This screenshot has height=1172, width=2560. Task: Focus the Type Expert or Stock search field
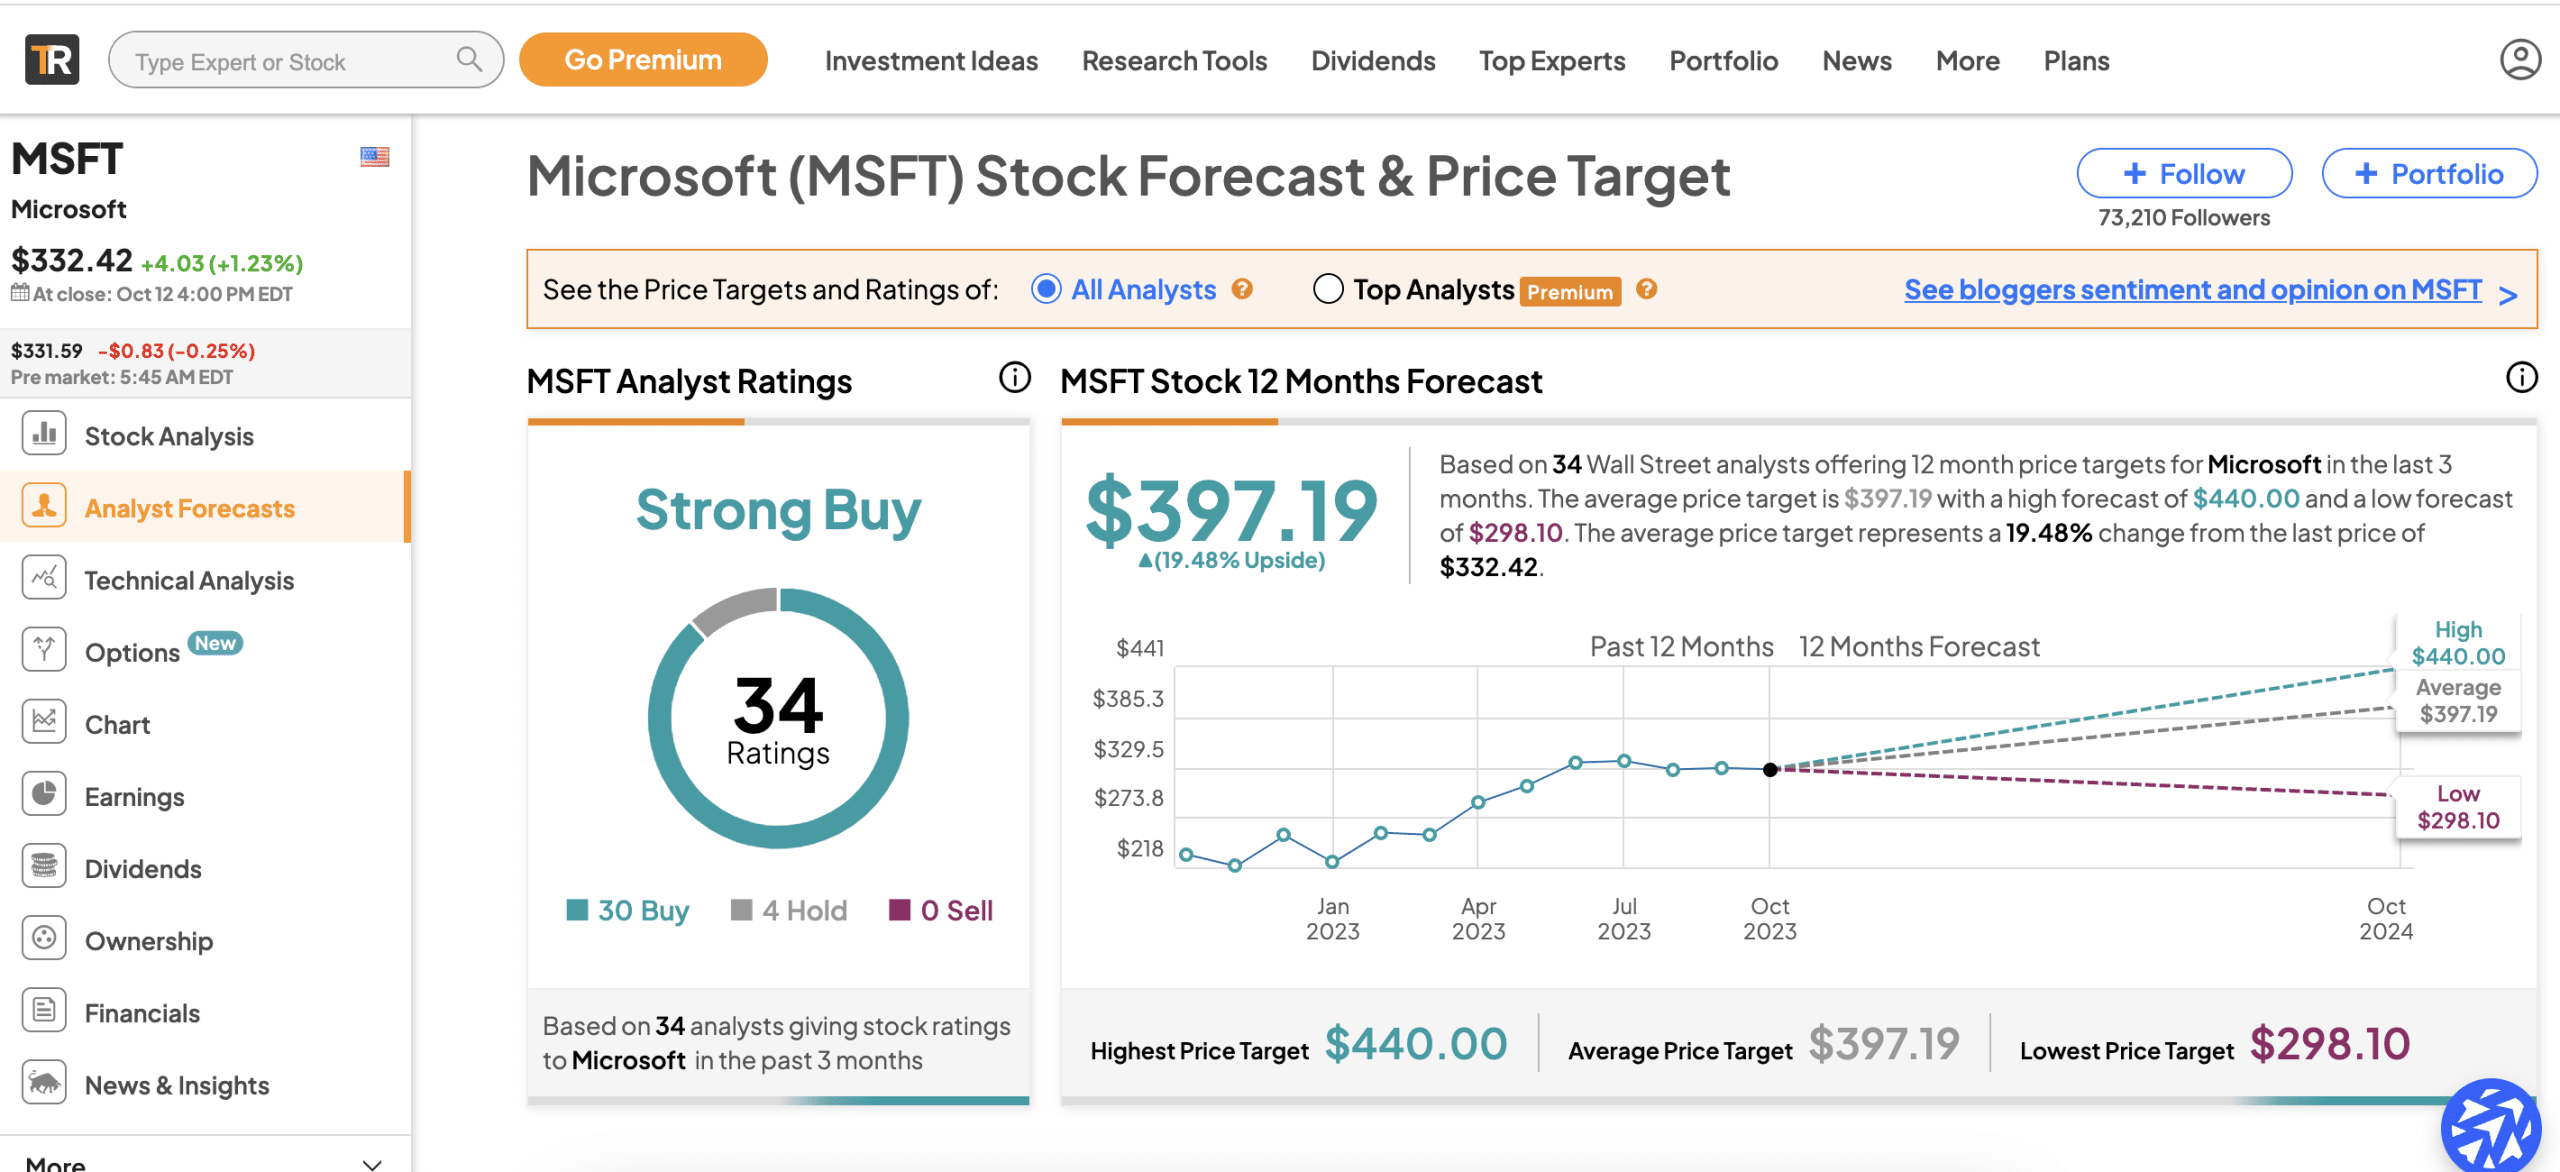[x=306, y=60]
